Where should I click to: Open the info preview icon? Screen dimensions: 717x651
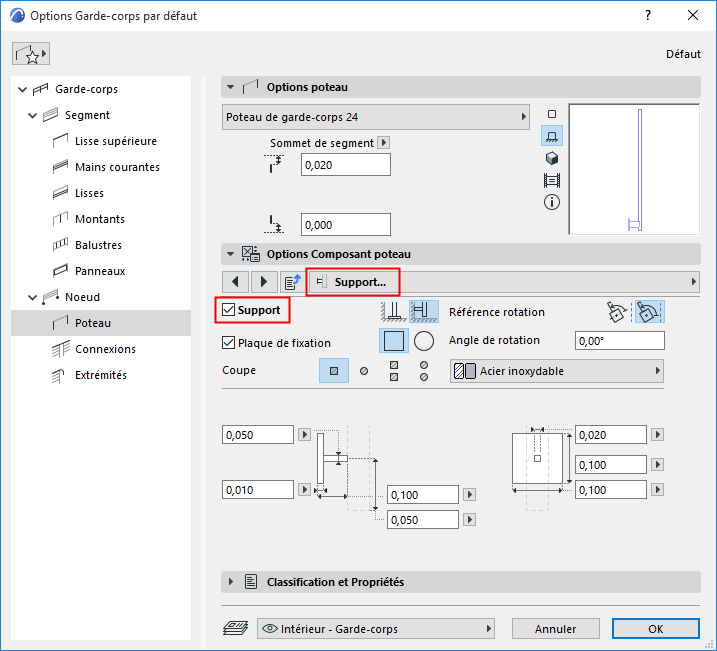[552, 202]
